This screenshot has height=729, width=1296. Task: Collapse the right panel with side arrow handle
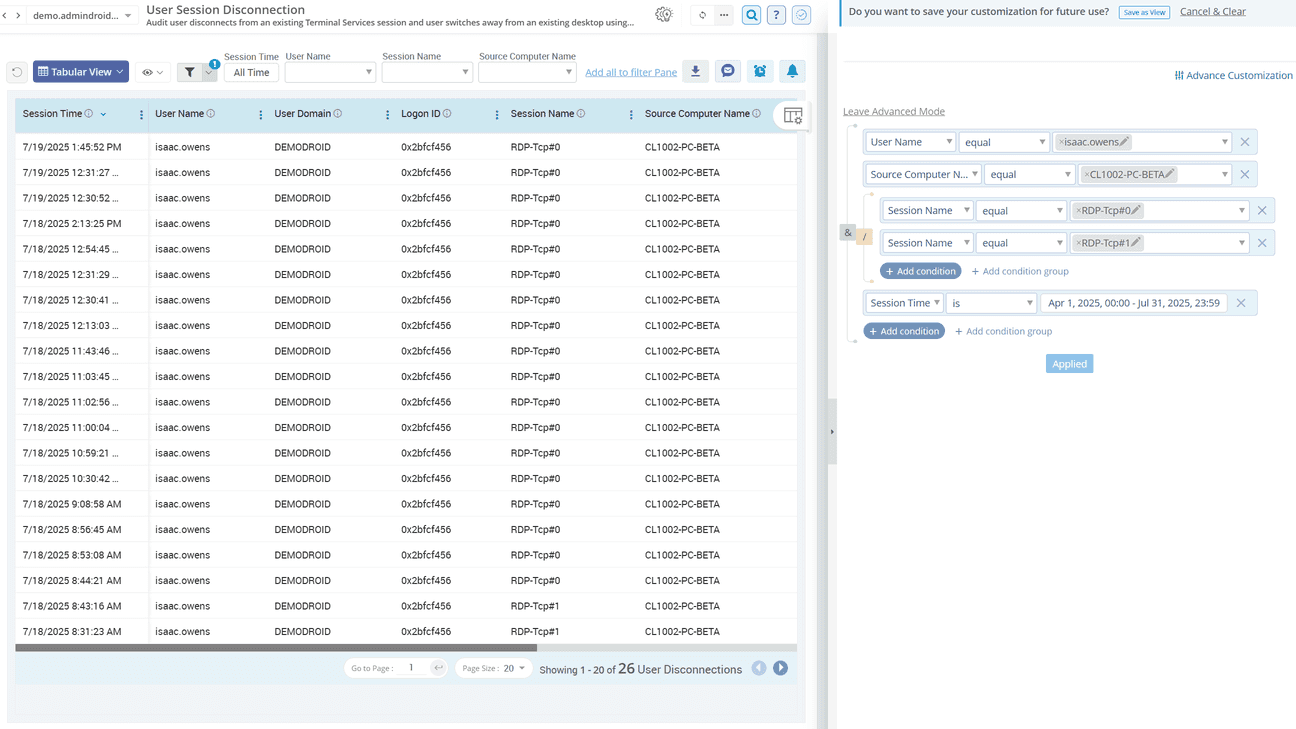(832, 432)
